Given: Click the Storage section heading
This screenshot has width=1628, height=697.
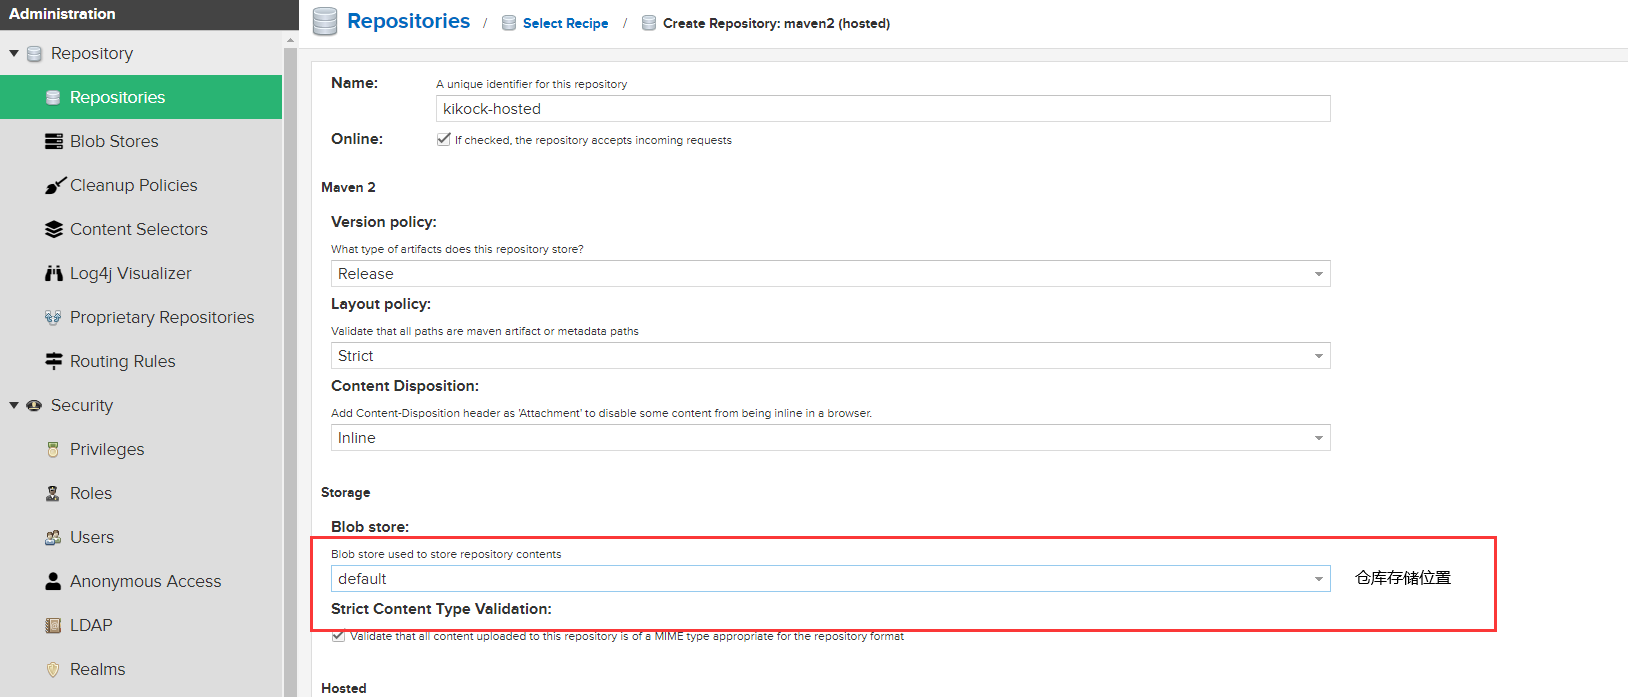Looking at the screenshot, I should (x=345, y=492).
